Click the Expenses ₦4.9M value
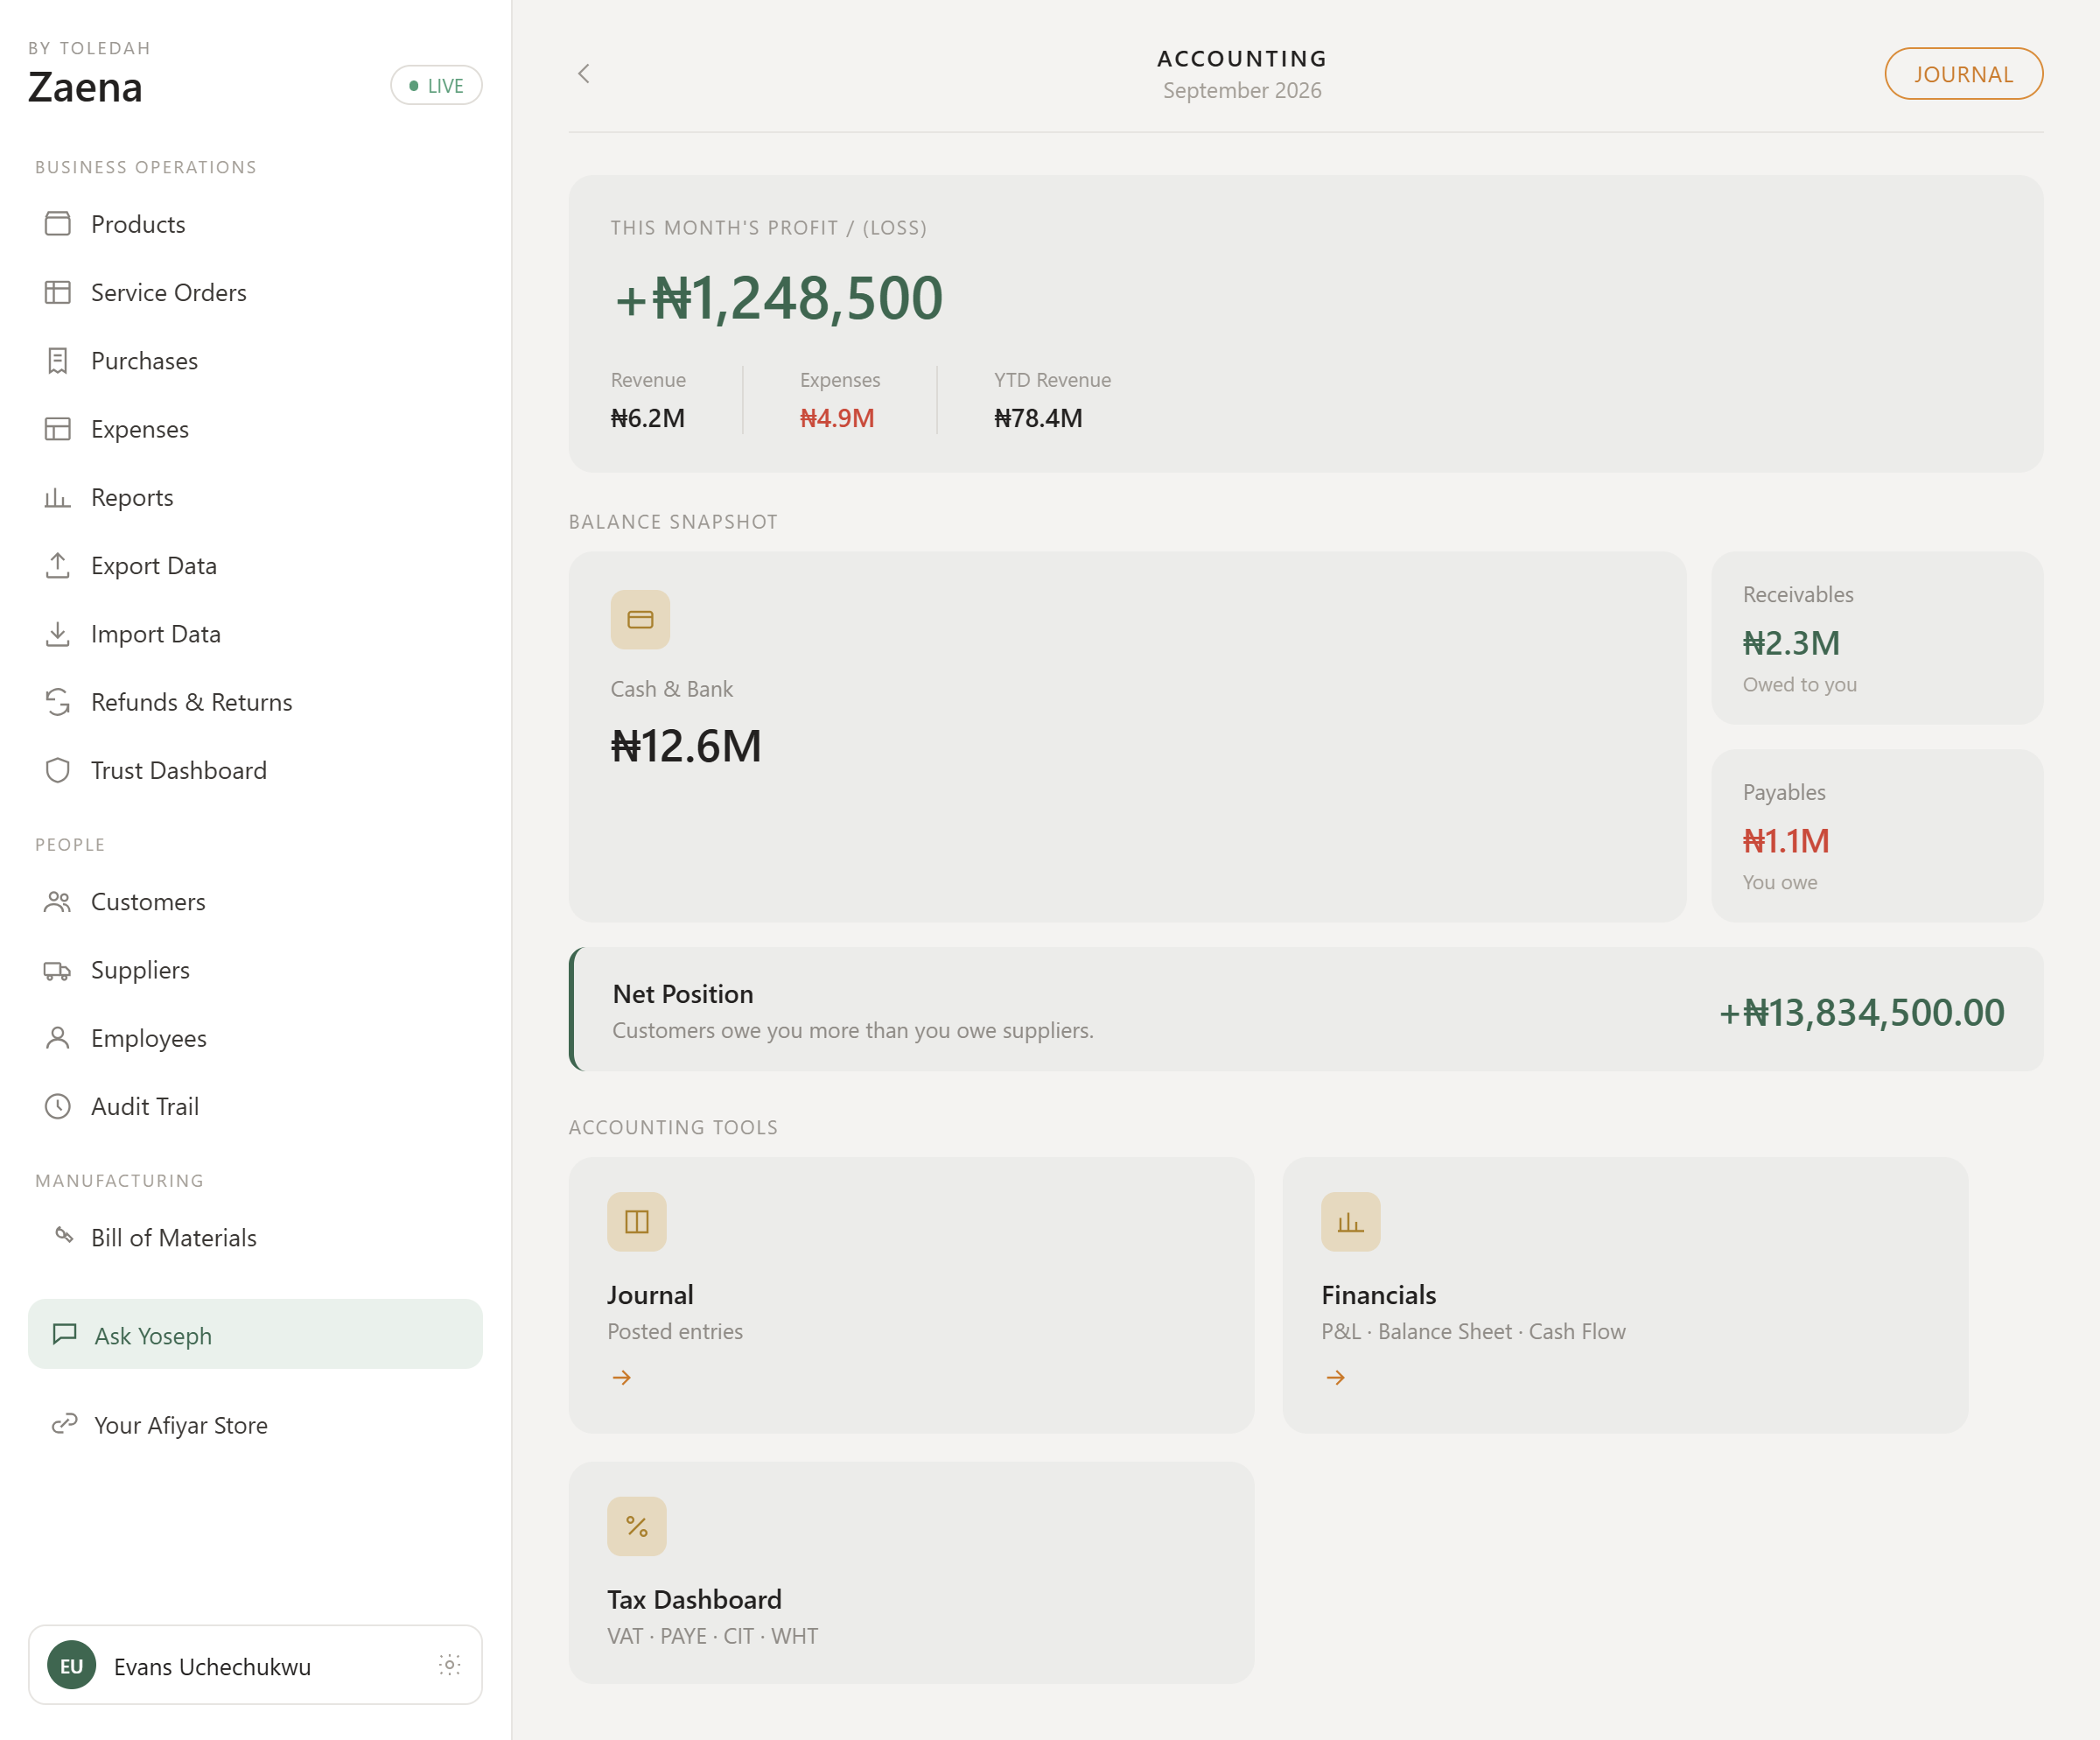Image resolution: width=2100 pixels, height=1740 pixels. coord(837,418)
